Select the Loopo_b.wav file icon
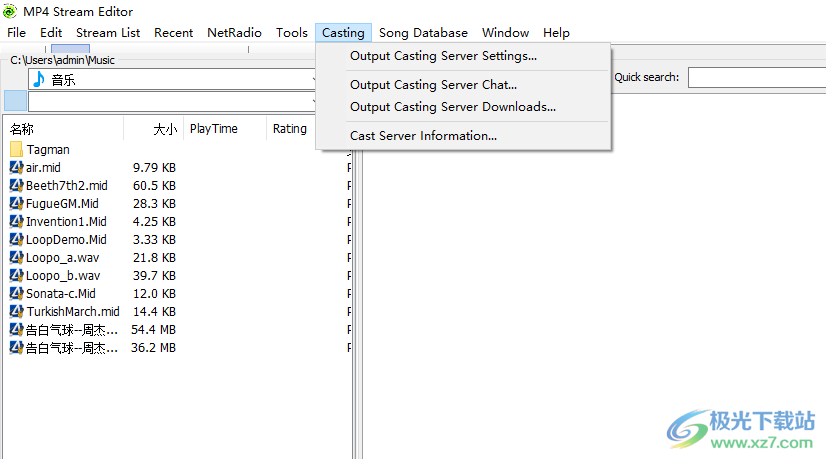The width and height of the screenshot is (826, 459). click(x=16, y=276)
